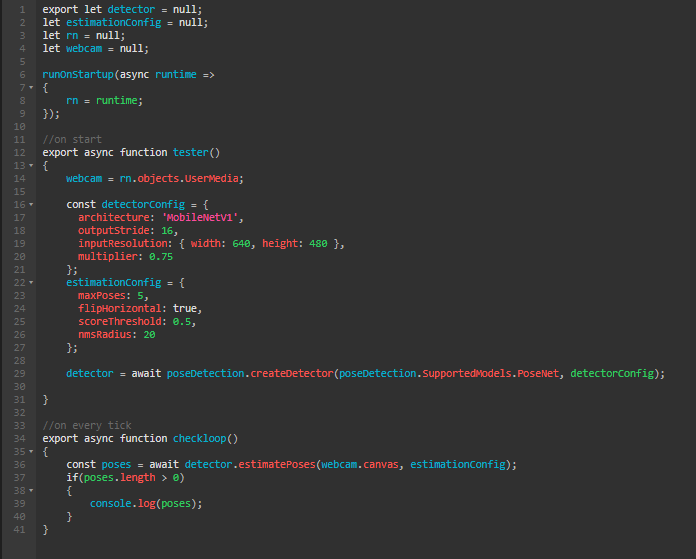The height and width of the screenshot is (559, 696).
Task: Collapse the if-block fold at line 38
Action: click(31, 491)
